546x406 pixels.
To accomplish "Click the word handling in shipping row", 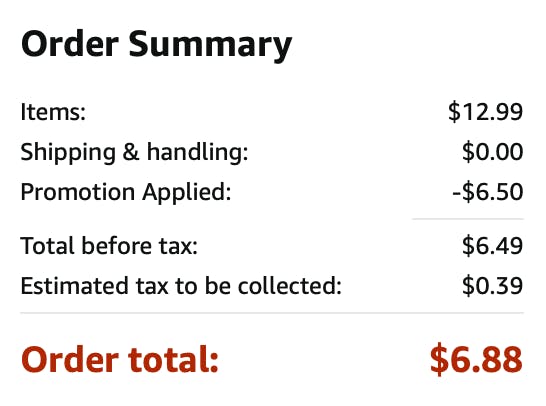I will tap(197, 152).
